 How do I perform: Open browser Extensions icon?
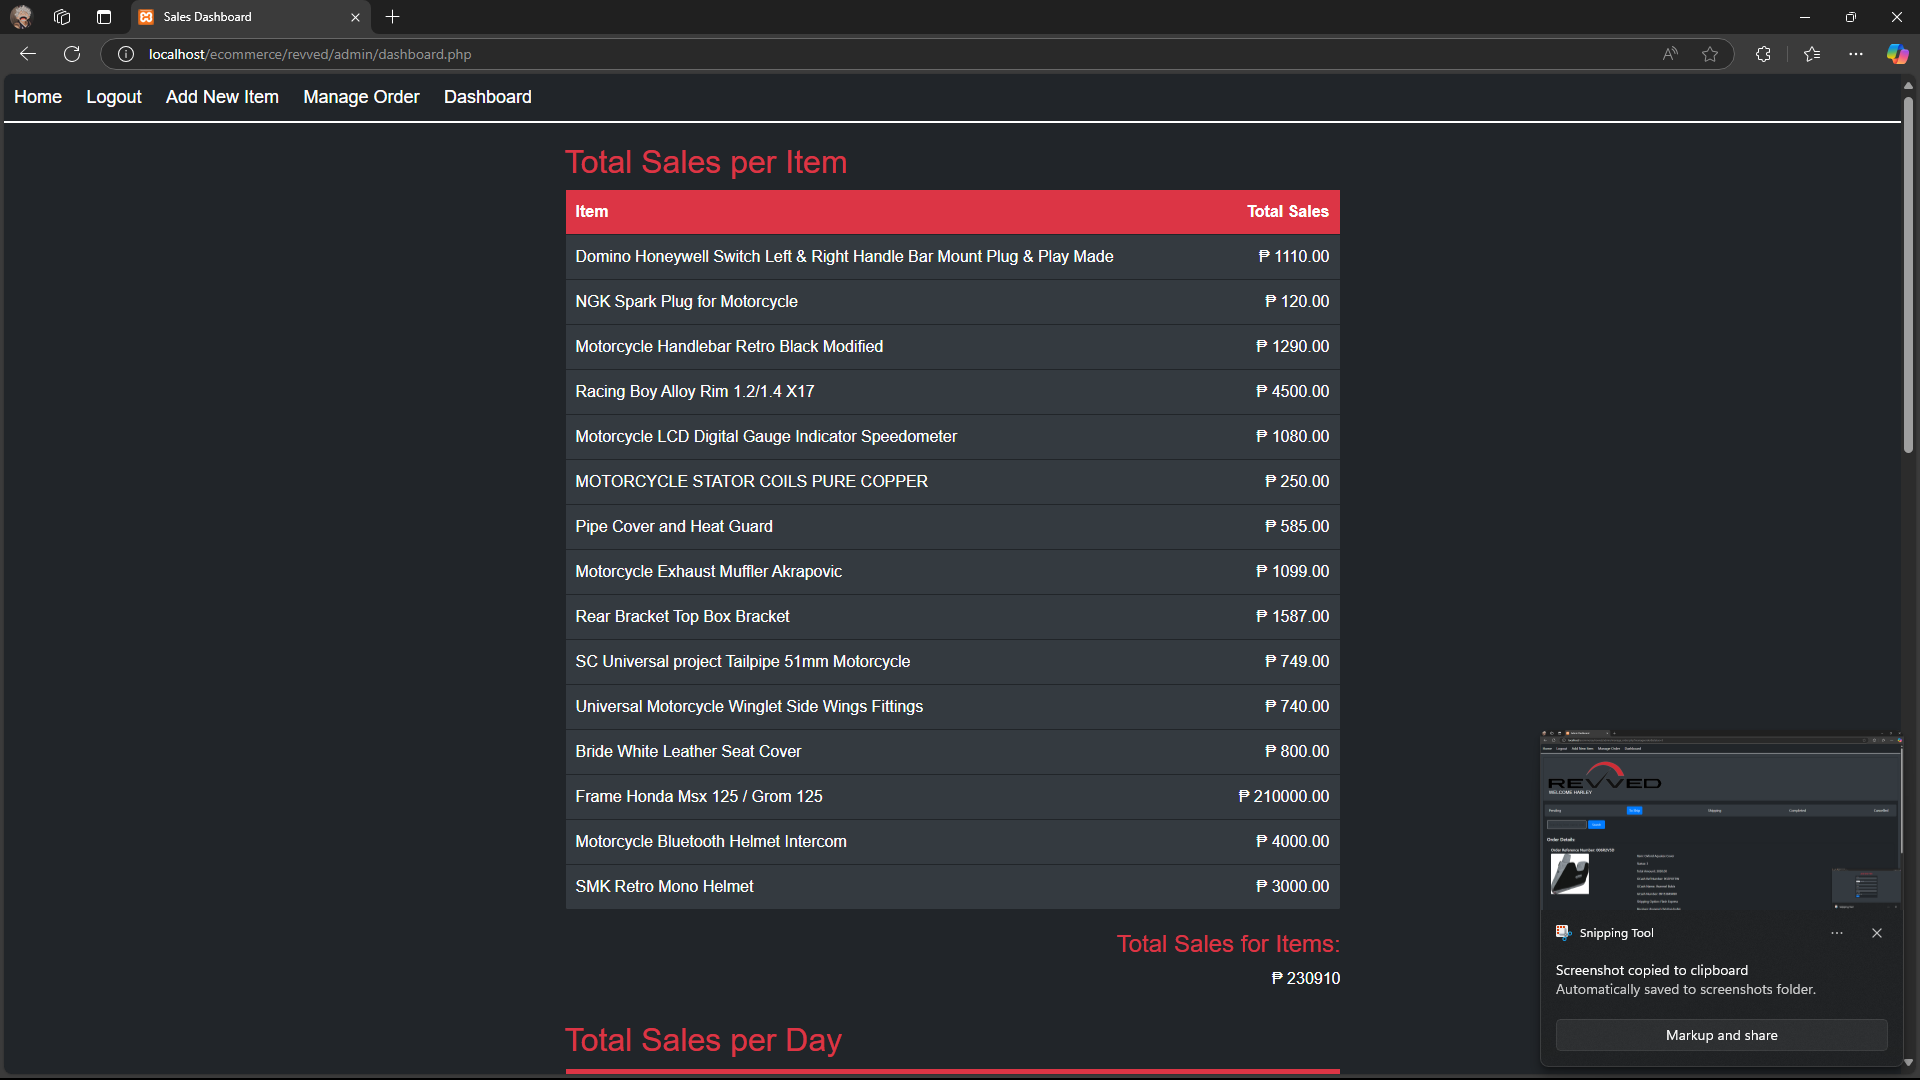coord(1763,54)
